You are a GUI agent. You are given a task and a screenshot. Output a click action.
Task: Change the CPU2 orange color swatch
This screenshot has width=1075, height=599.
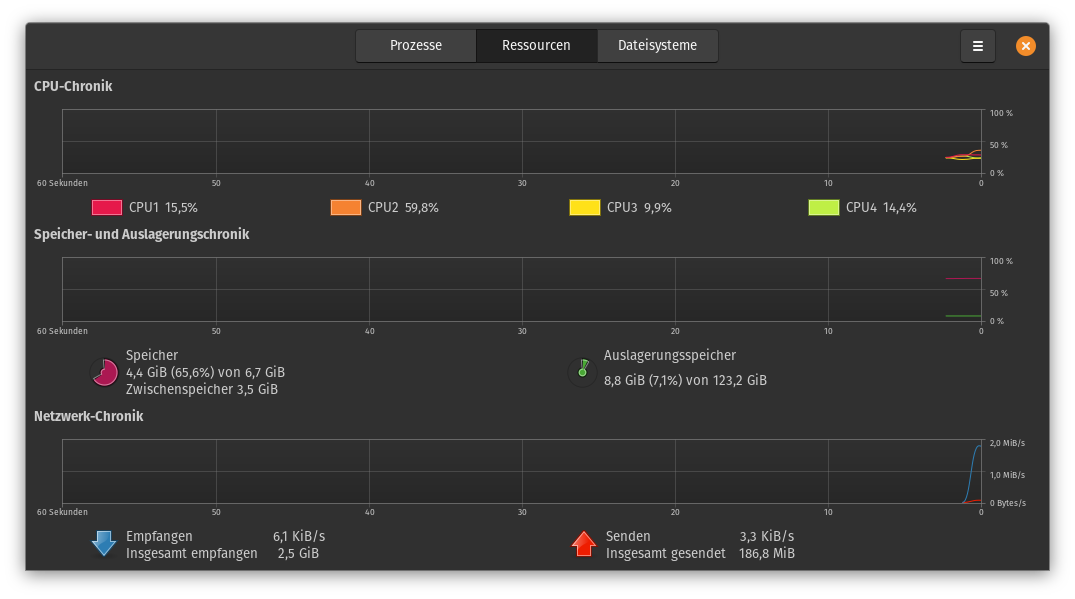tap(346, 208)
